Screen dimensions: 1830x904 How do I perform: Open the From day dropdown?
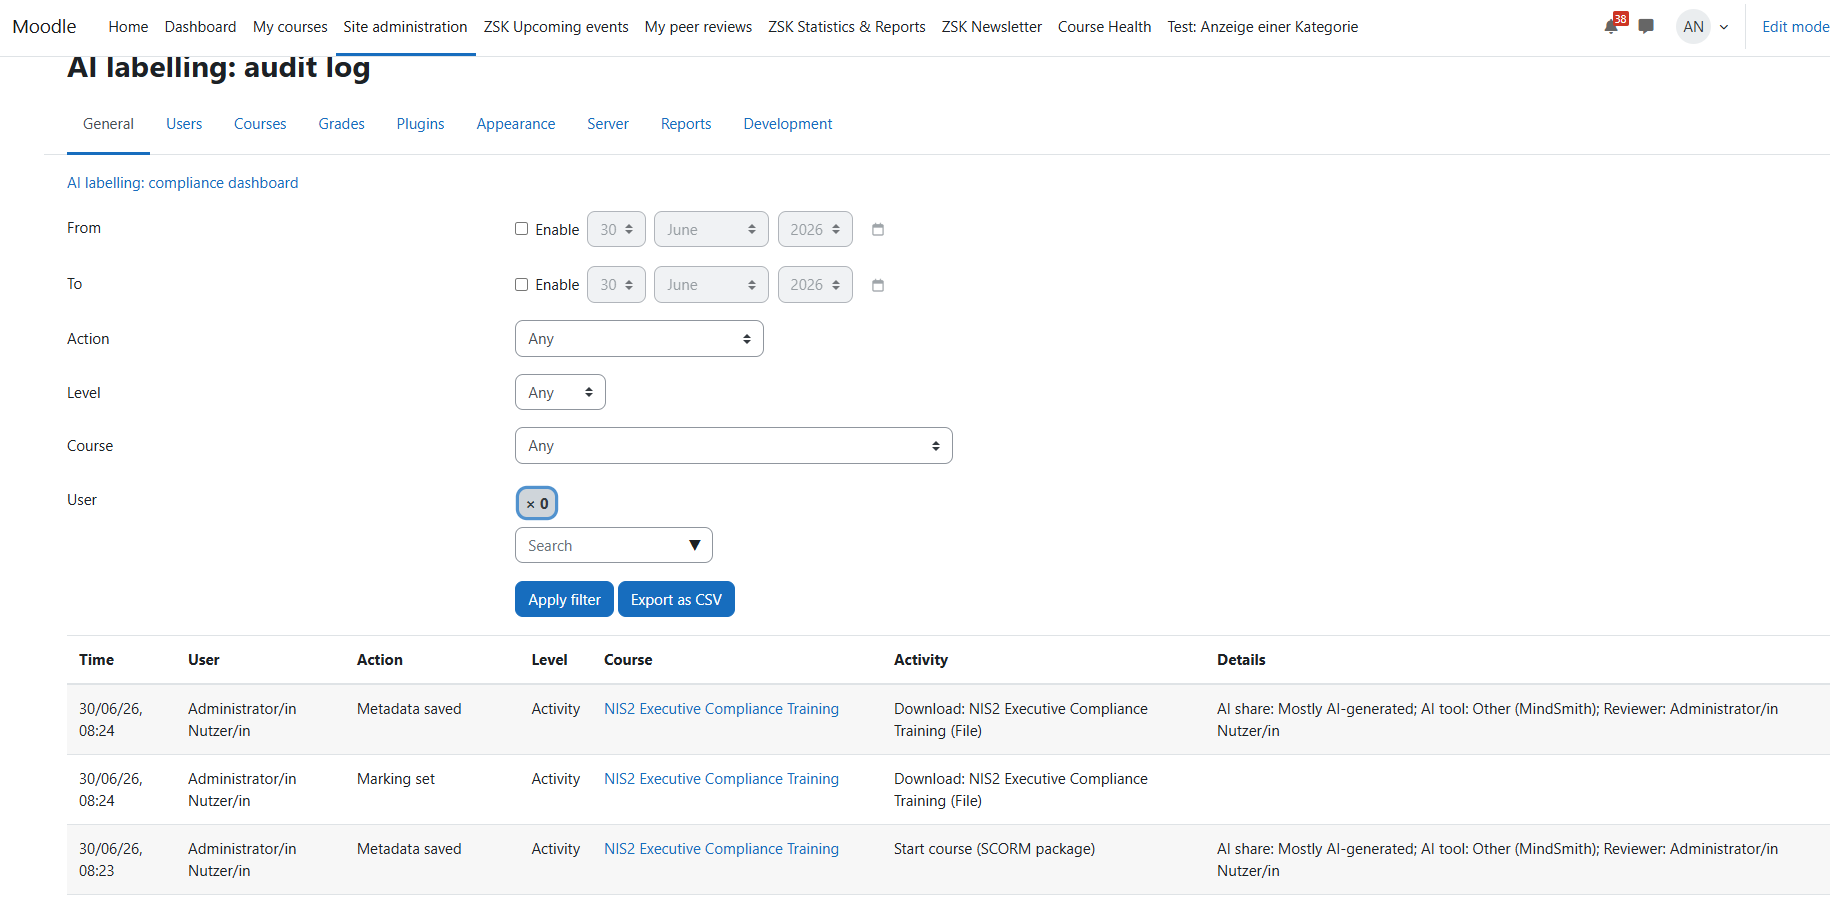coord(616,229)
